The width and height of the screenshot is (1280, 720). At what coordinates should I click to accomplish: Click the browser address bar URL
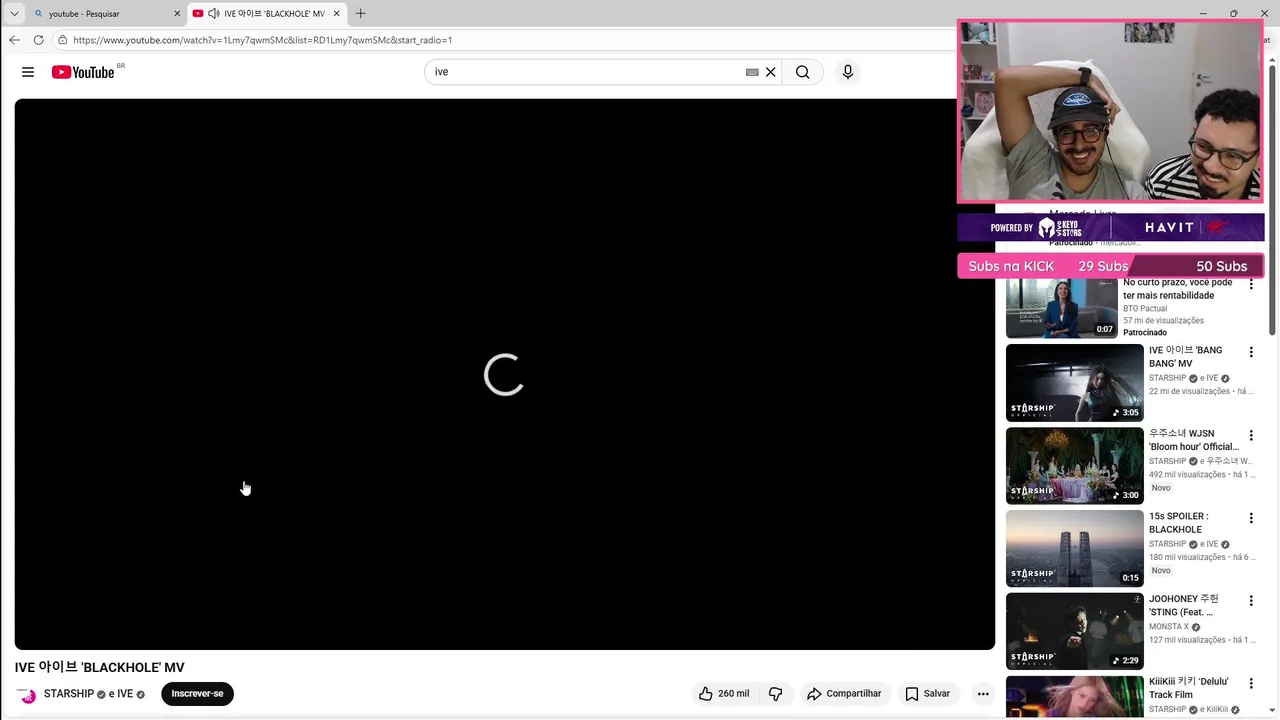pos(263,40)
